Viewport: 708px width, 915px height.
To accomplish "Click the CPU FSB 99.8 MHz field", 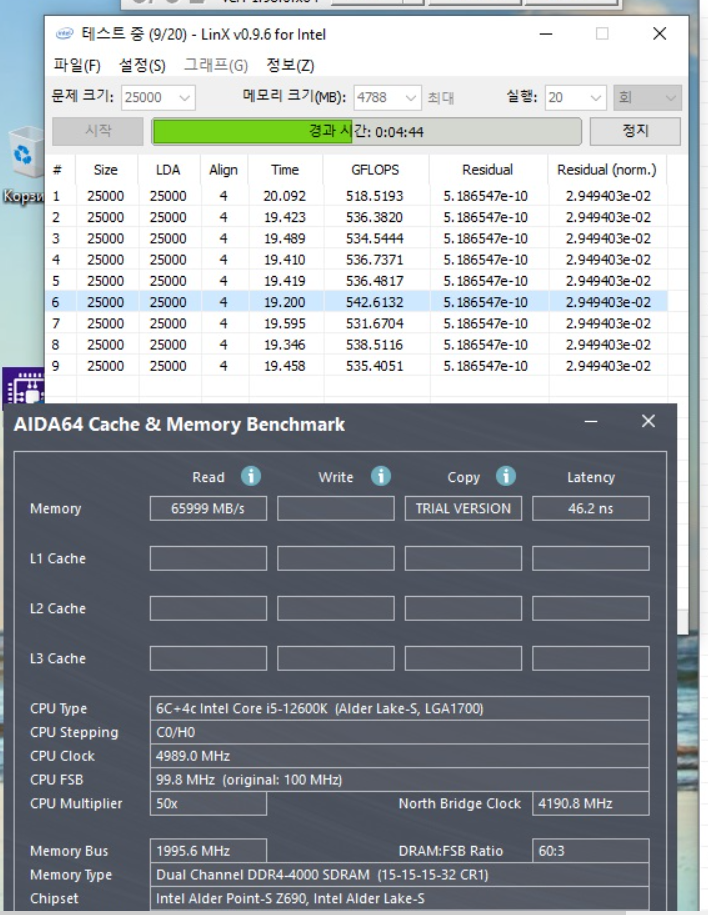I will [399, 780].
